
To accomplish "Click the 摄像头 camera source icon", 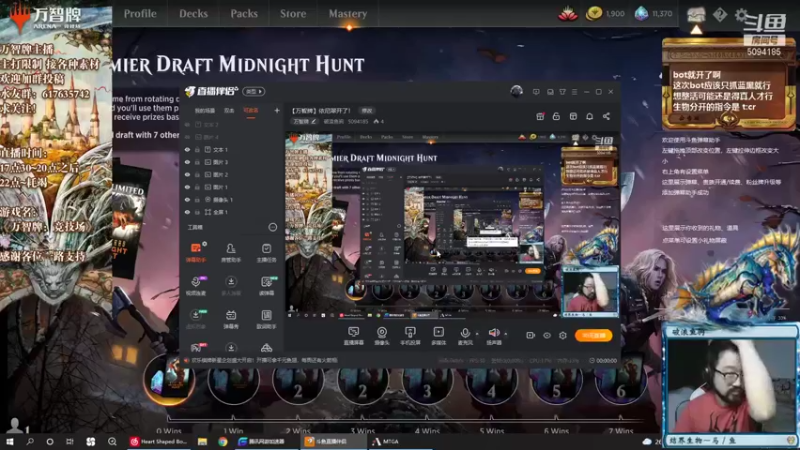I will pos(382,336).
